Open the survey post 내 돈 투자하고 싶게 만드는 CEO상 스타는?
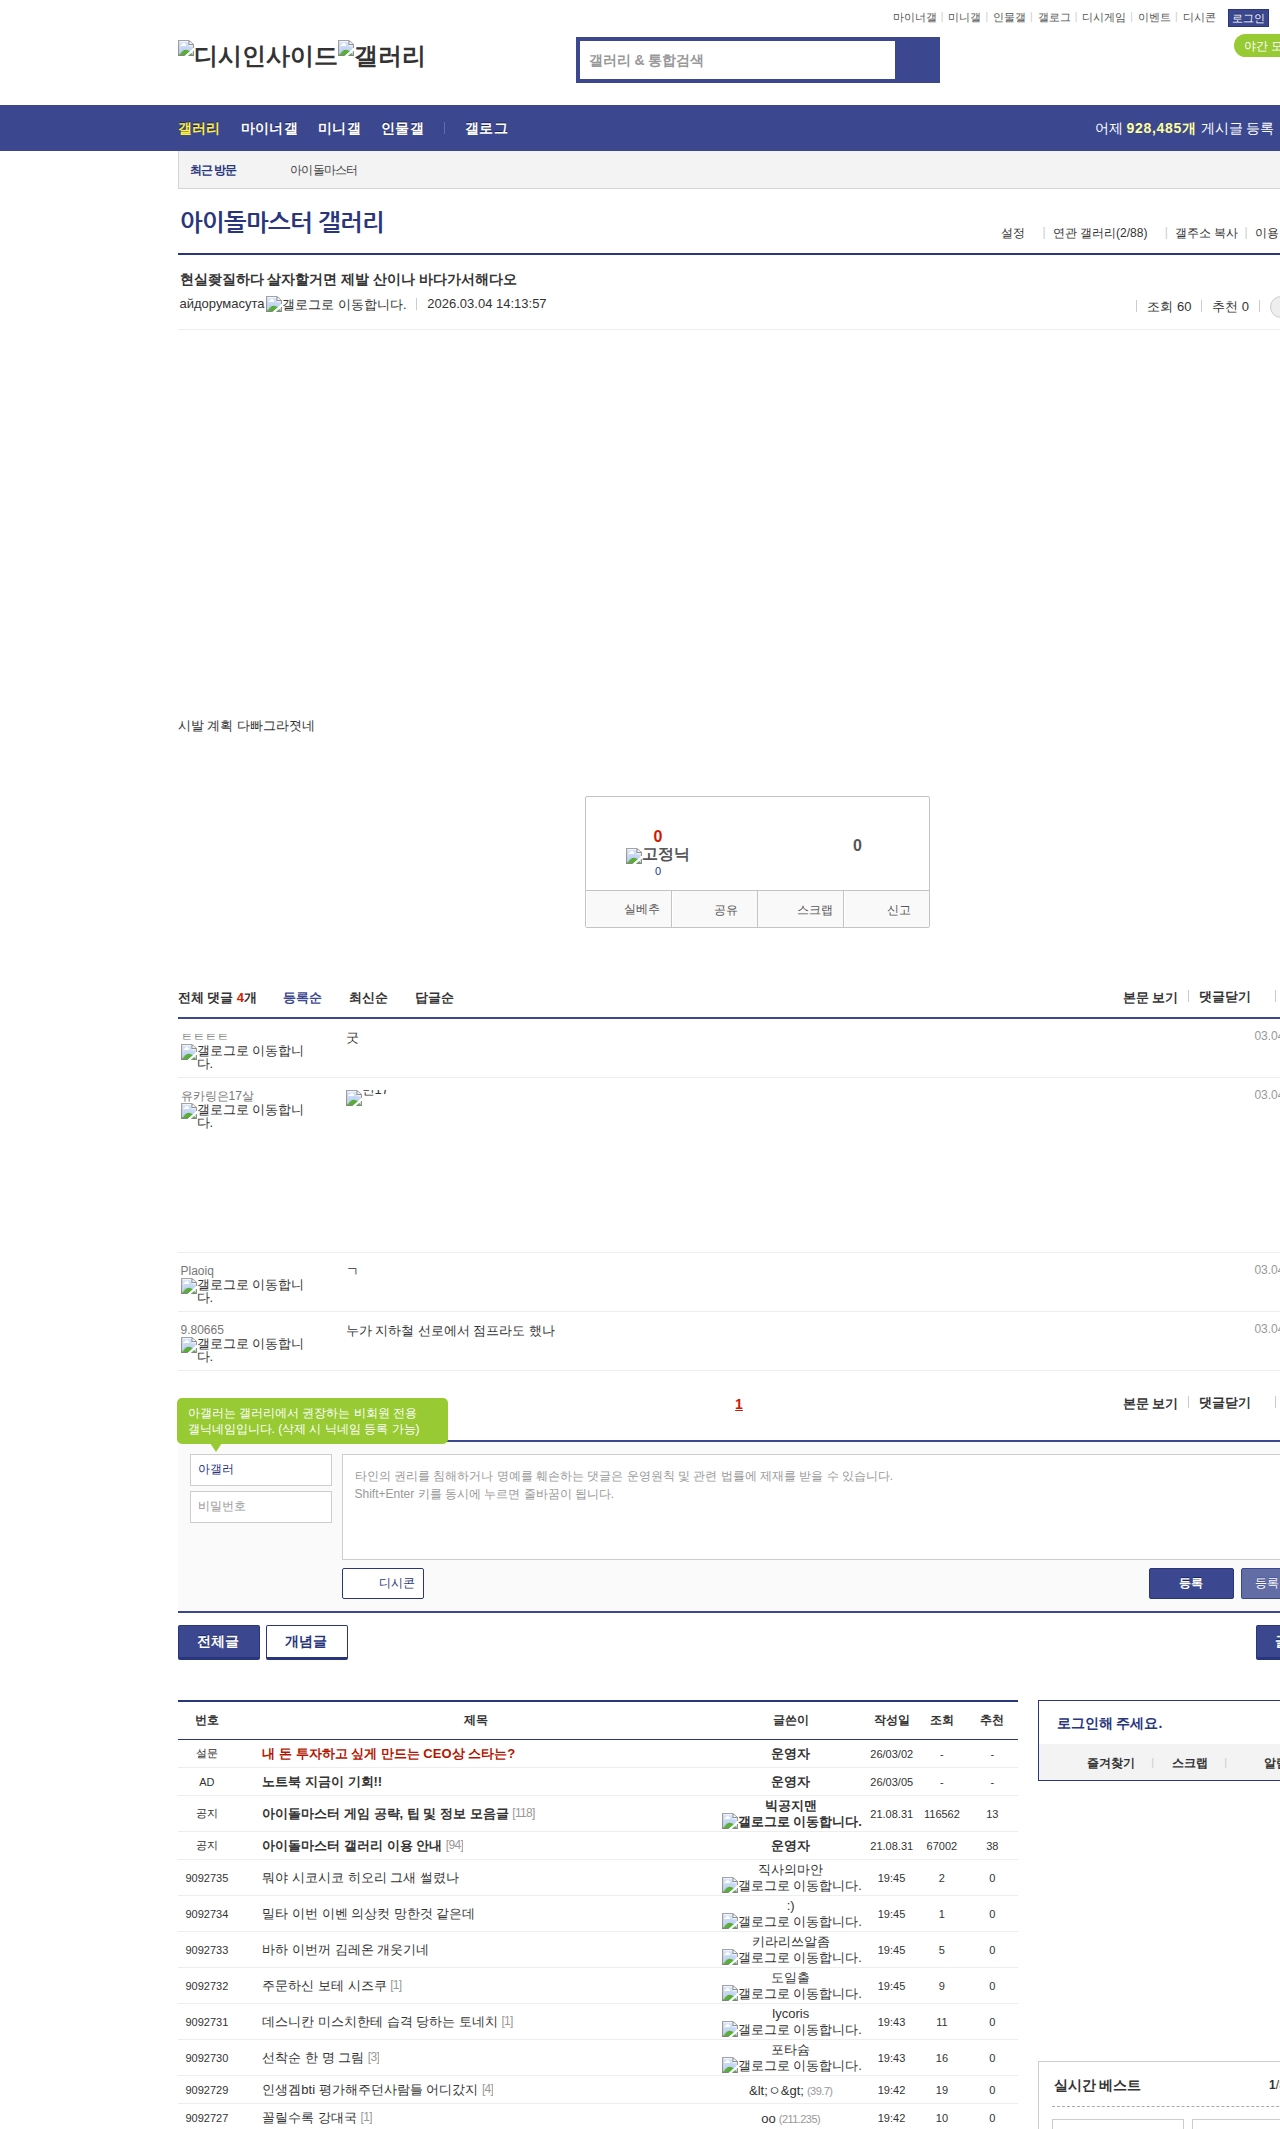 coord(388,1754)
